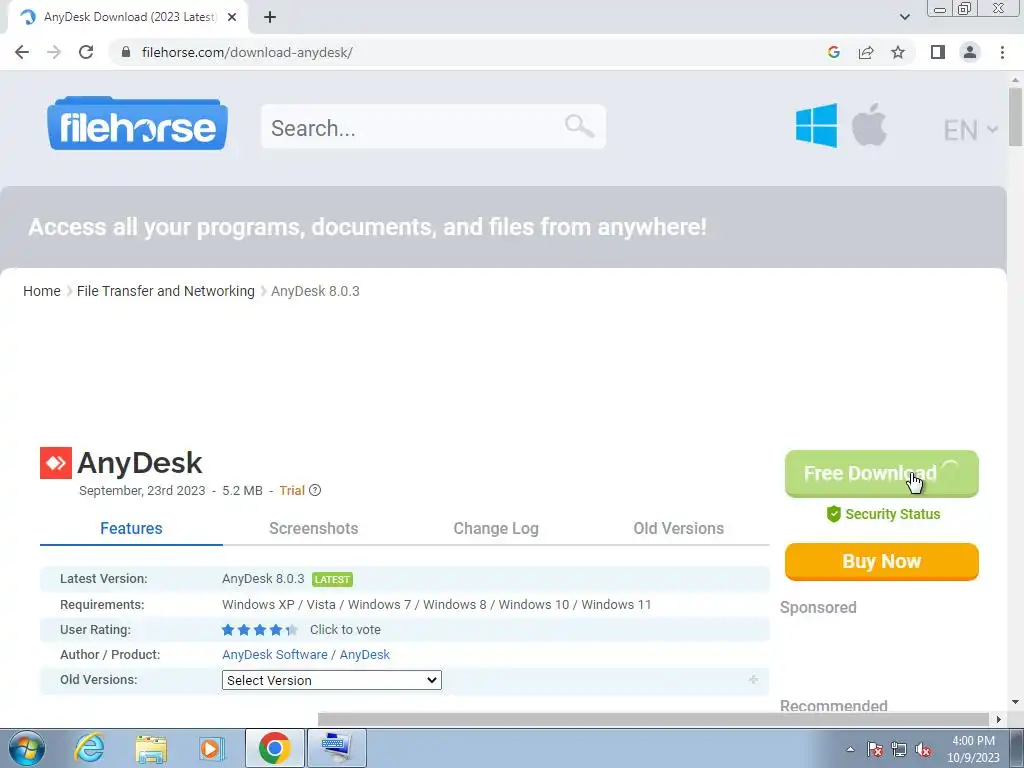Open the AnyDesk product link
This screenshot has width=1024, height=768.
(364, 654)
